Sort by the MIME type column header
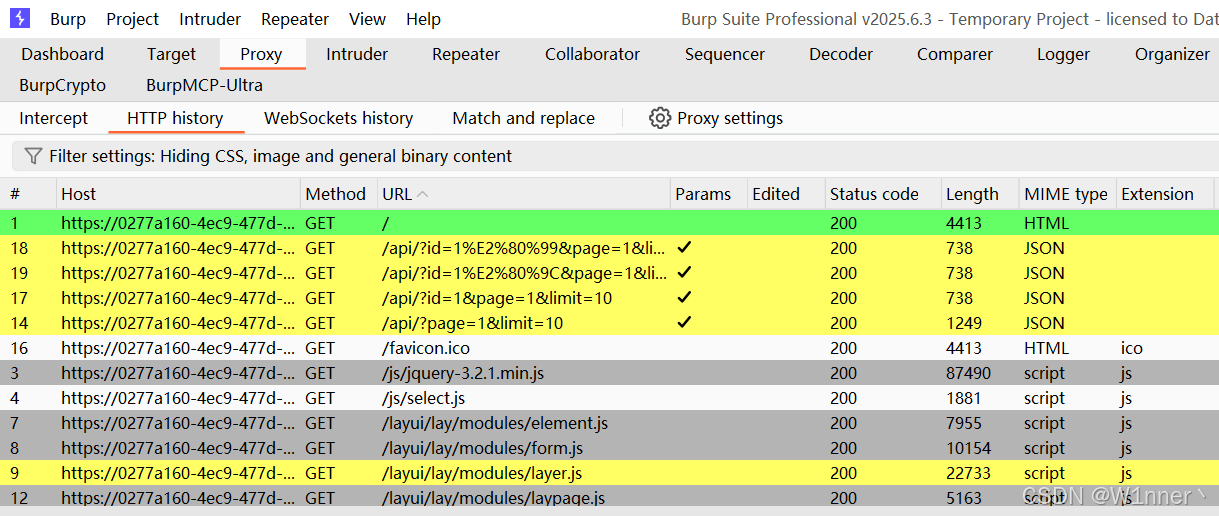1219x516 pixels. coord(1066,194)
